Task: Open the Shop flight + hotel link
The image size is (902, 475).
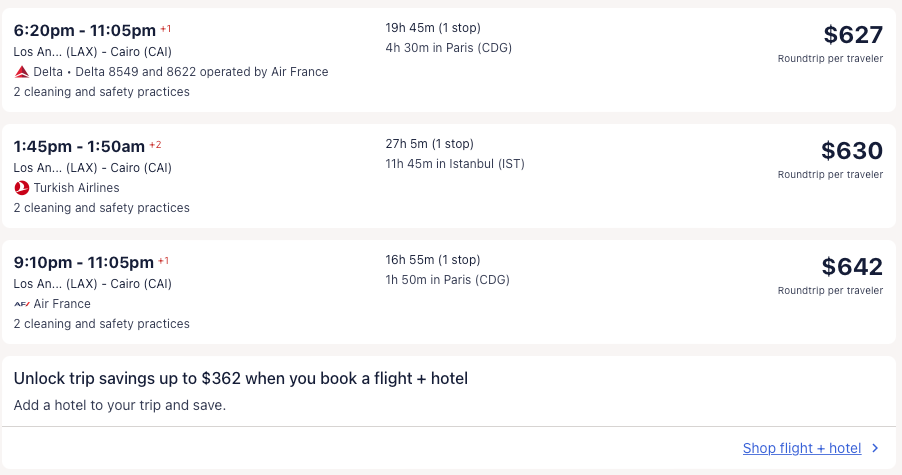Action: (x=801, y=448)
